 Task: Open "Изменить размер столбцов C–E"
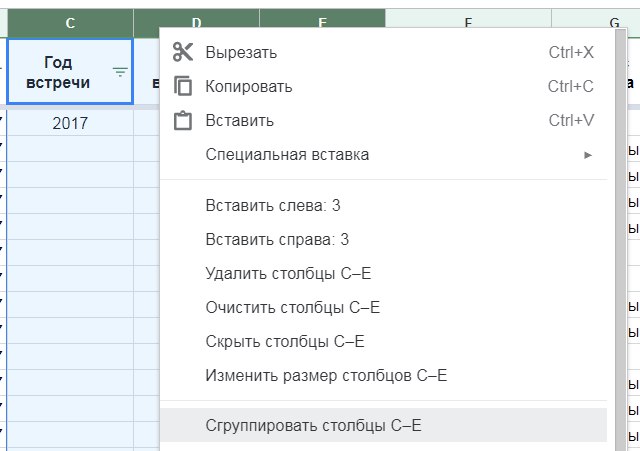pos(325,376)
